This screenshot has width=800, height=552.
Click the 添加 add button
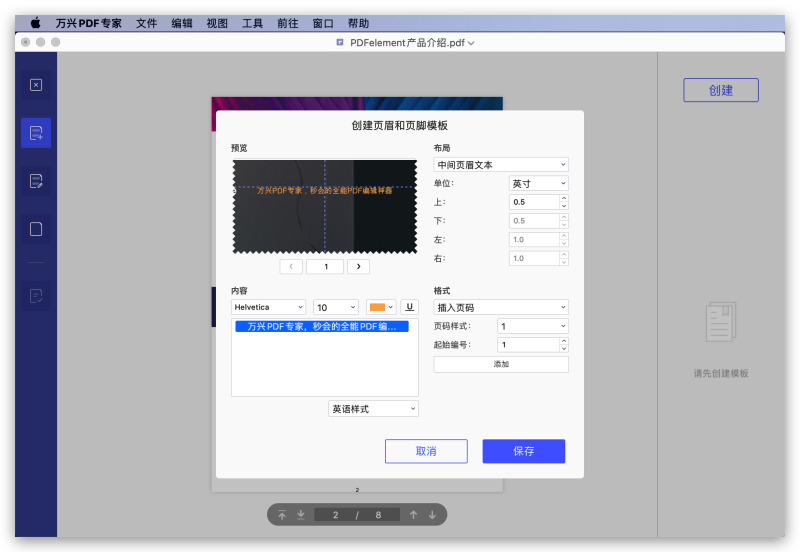pos(501,364)
